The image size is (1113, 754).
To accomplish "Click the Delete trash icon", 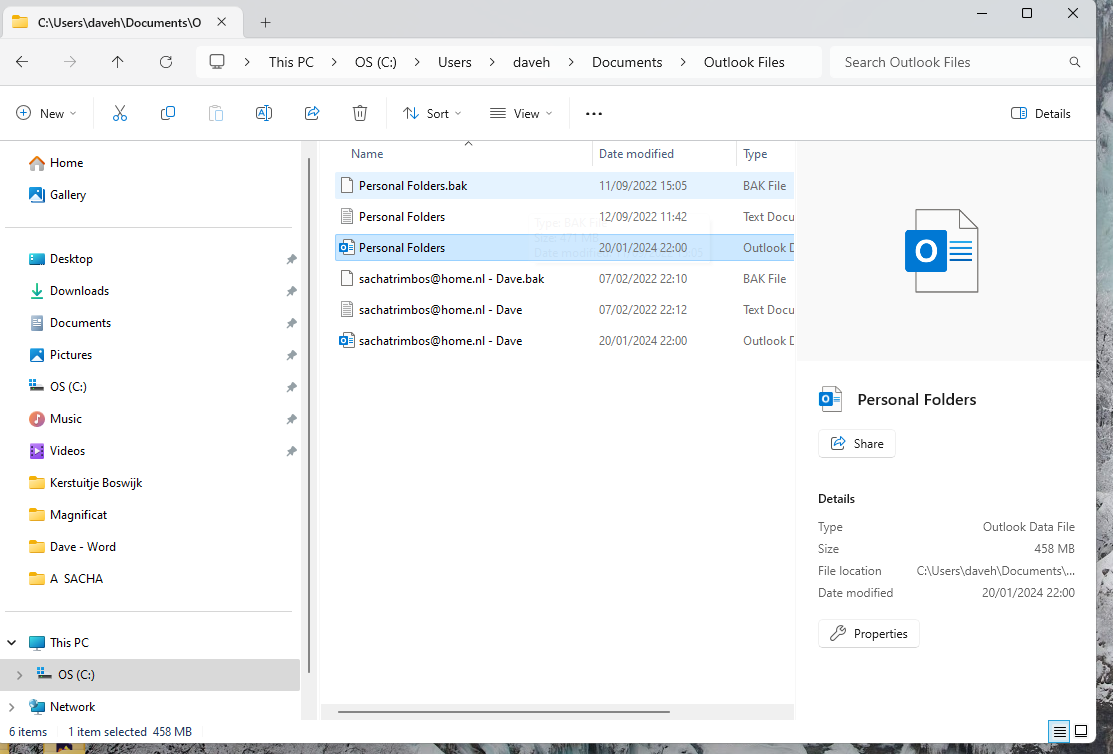I will [360, 114].
